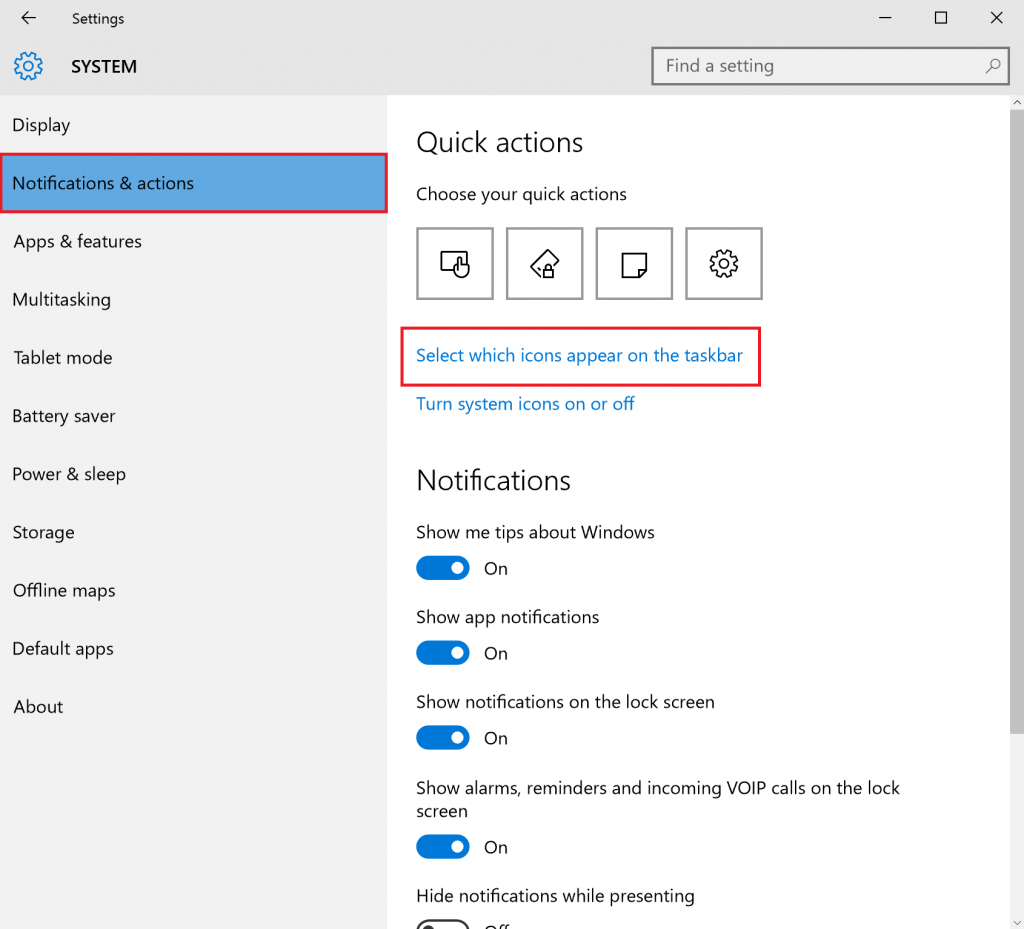1024x929 pixels.
Task: Click Turn system icons on or off
Action: [x=525, y=404]
